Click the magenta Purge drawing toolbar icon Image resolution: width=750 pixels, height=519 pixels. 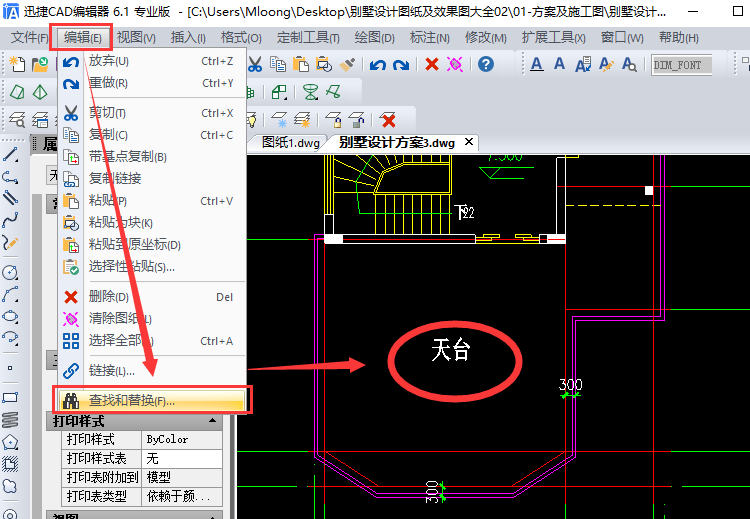click(455, 64)
